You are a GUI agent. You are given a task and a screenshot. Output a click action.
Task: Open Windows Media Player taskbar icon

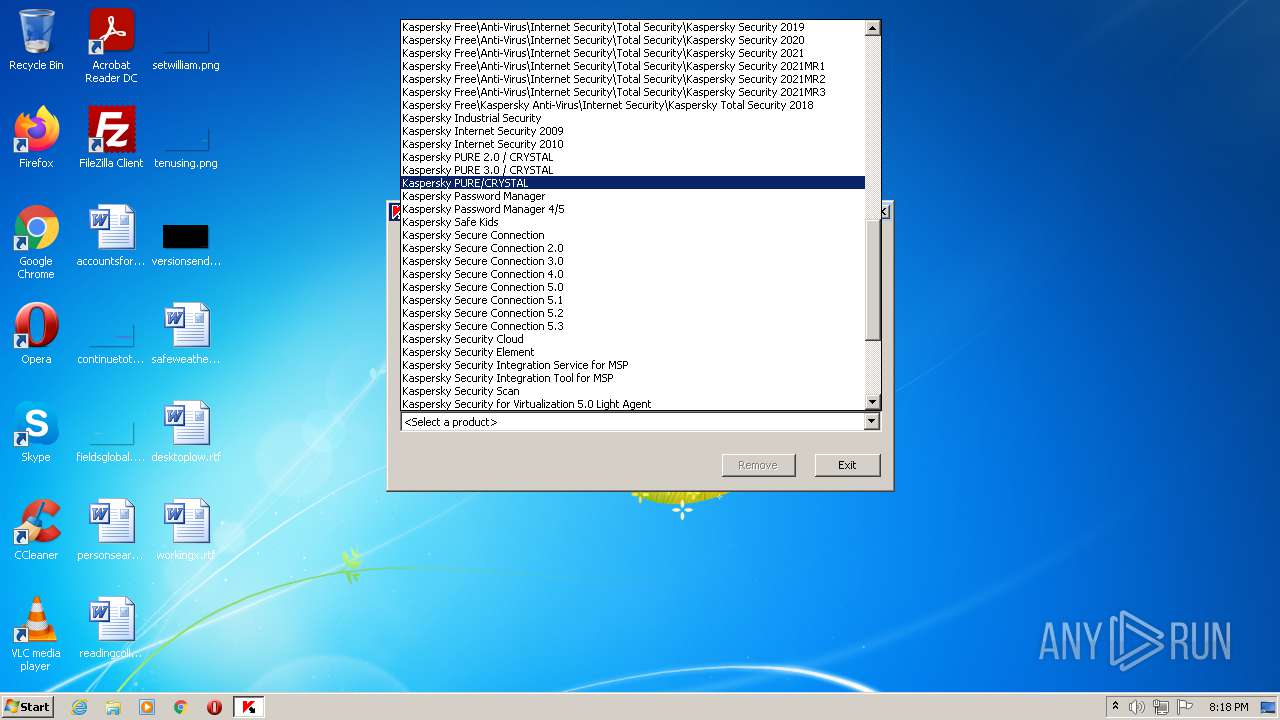[147, 707]
